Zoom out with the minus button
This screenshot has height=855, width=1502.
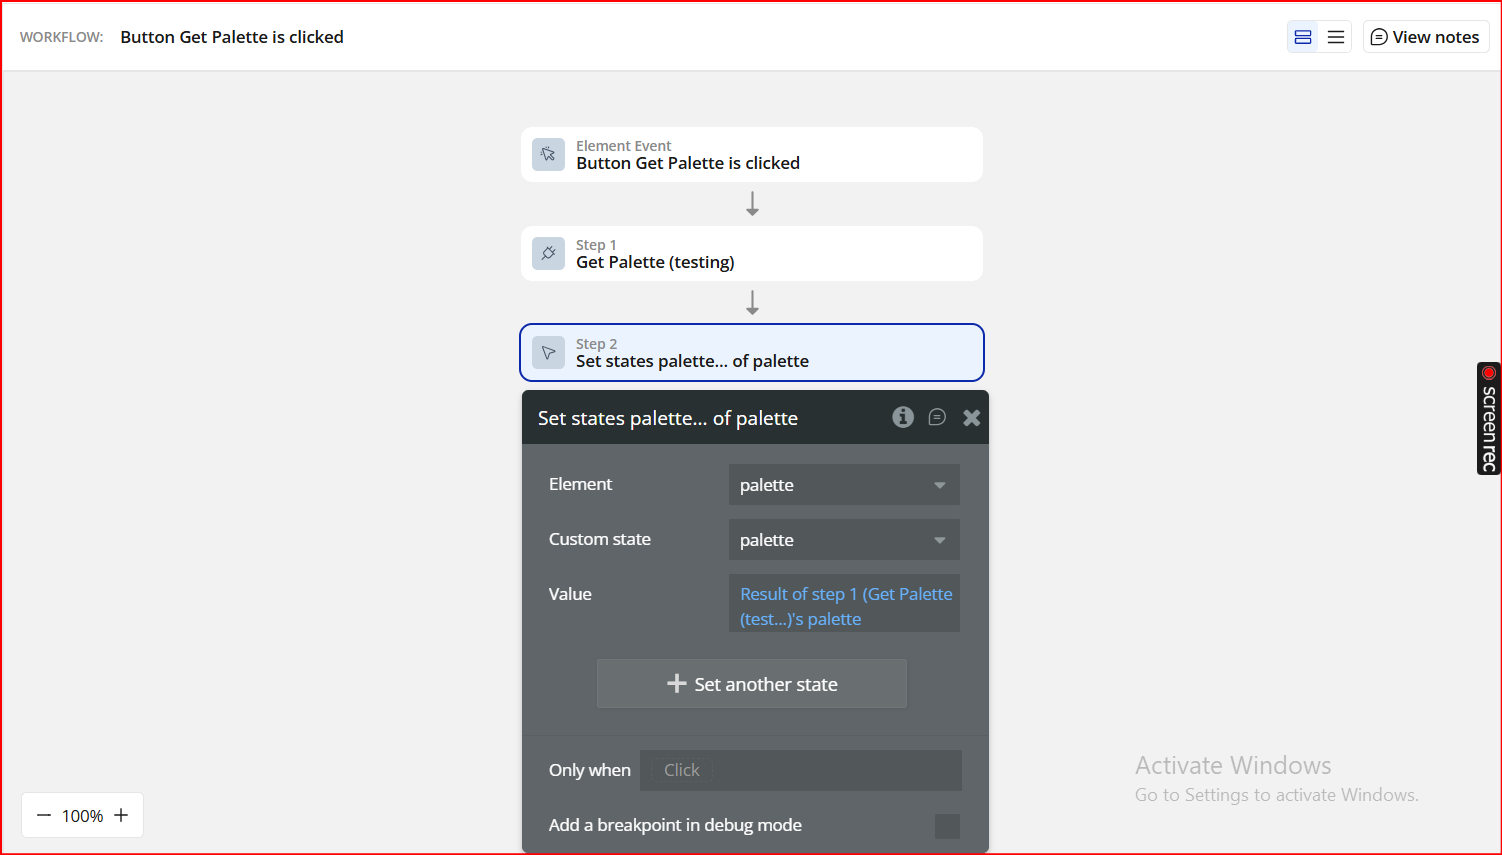[x=44, y=815]
